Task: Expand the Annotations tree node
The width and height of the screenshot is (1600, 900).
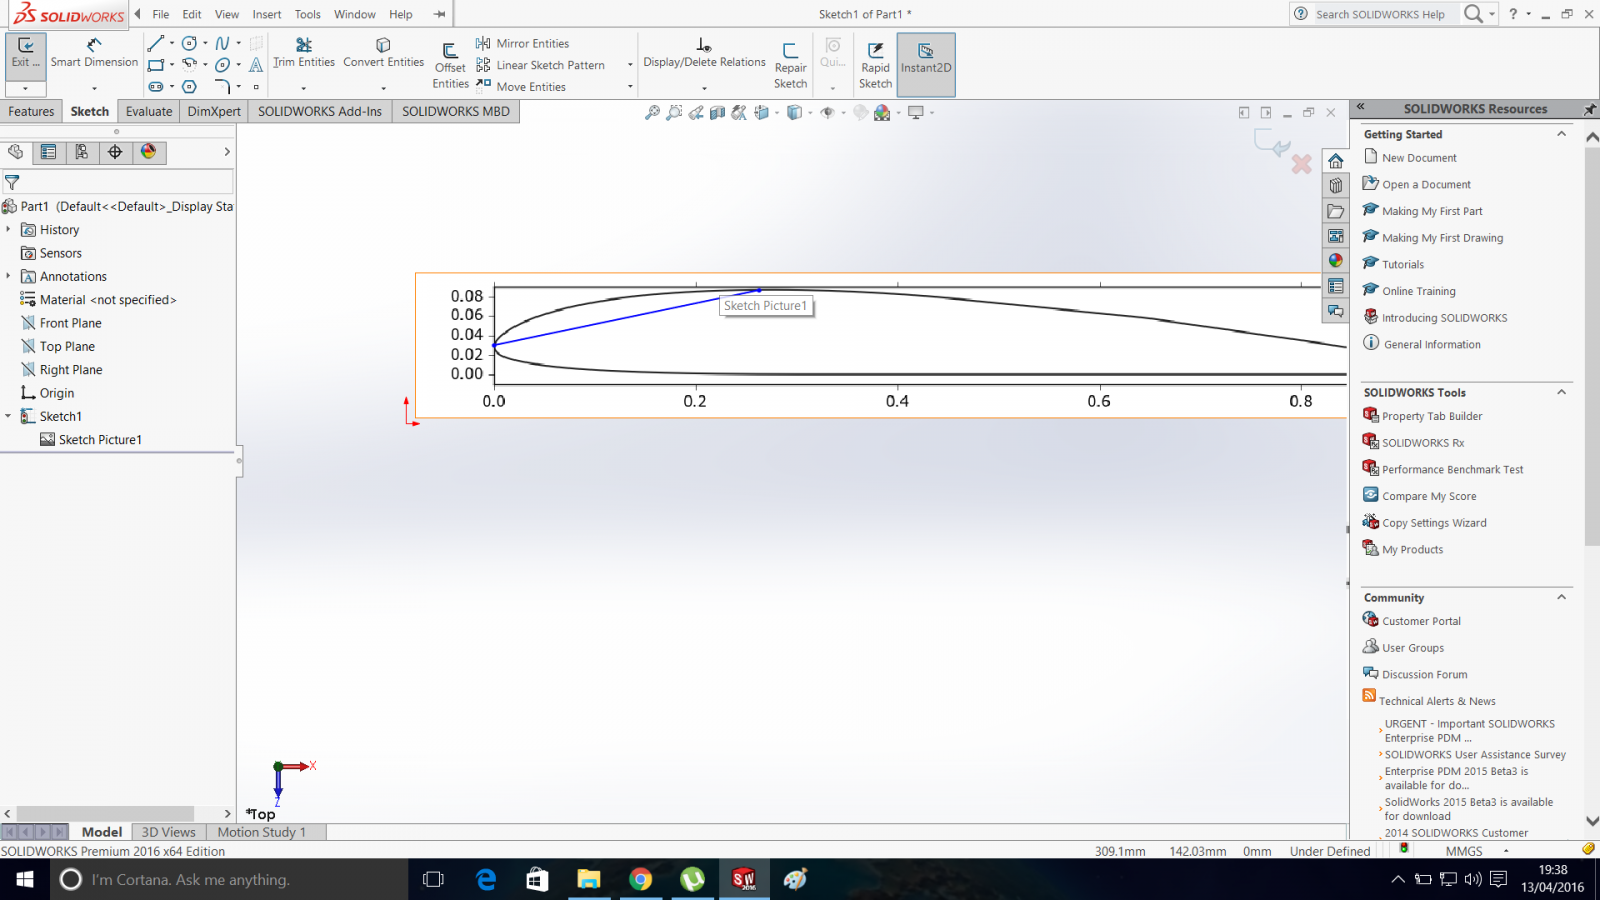Action: 8,276
